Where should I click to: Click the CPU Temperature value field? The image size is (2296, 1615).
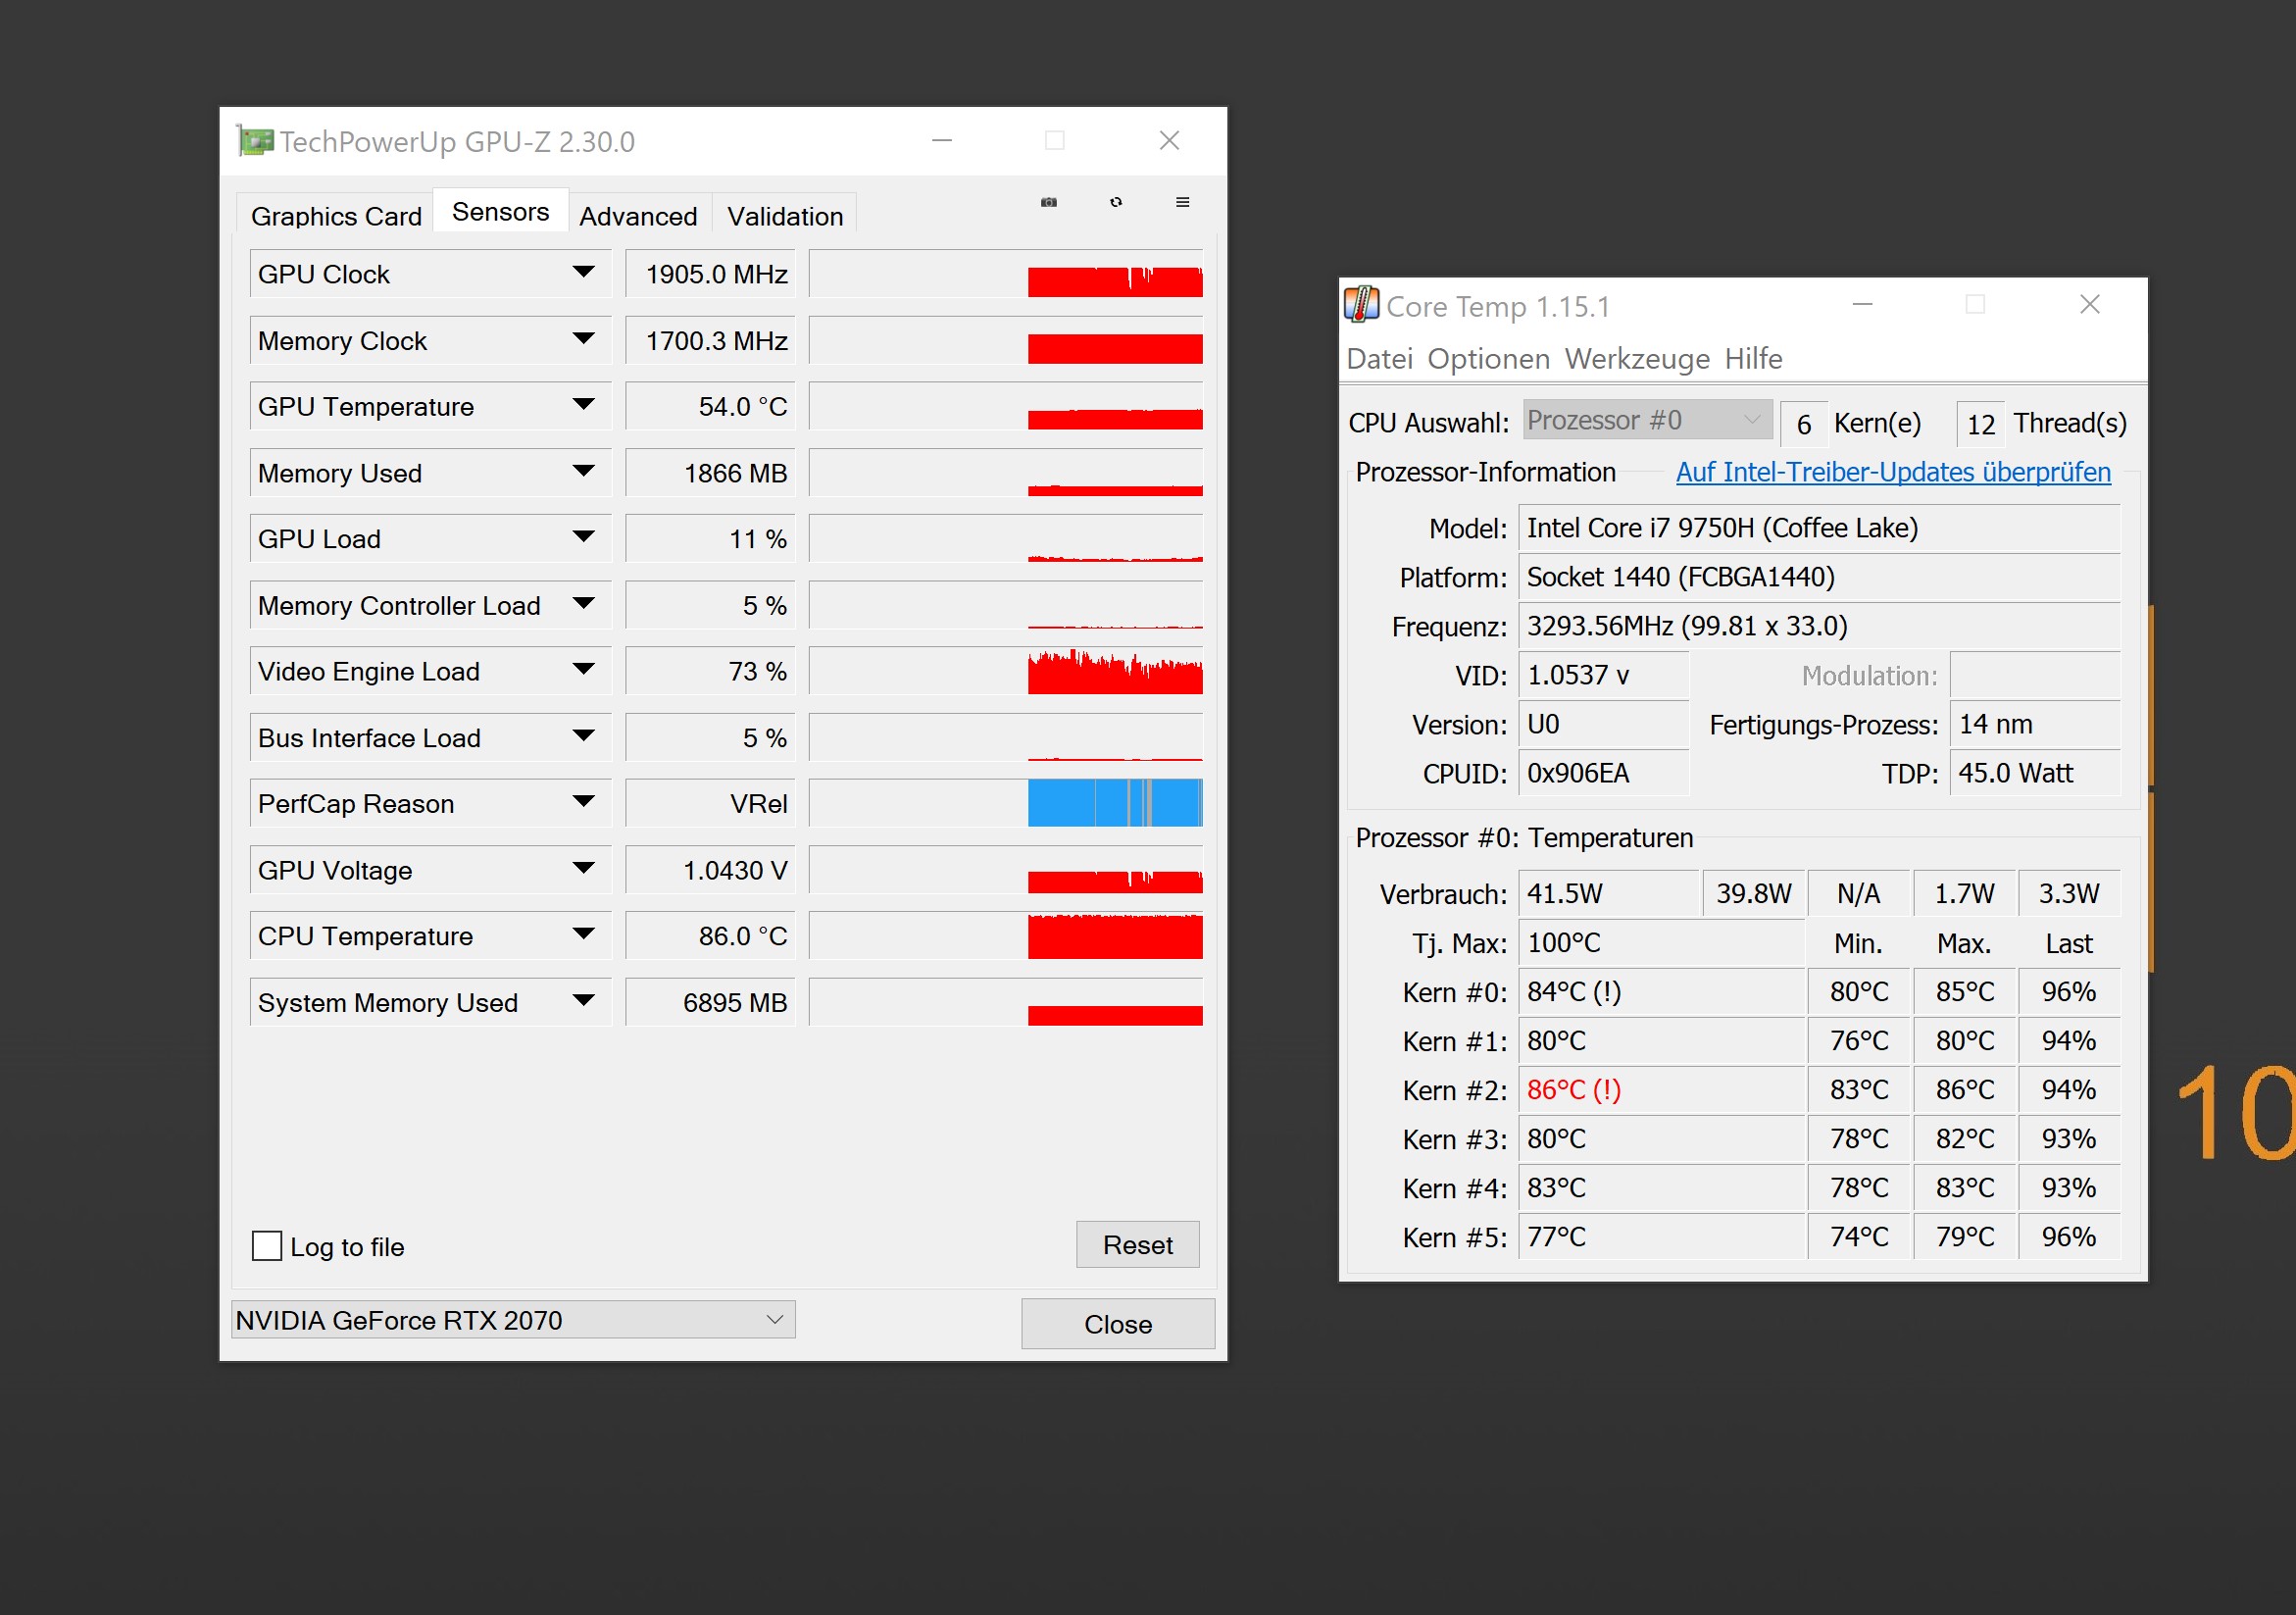tap(710, 936)
